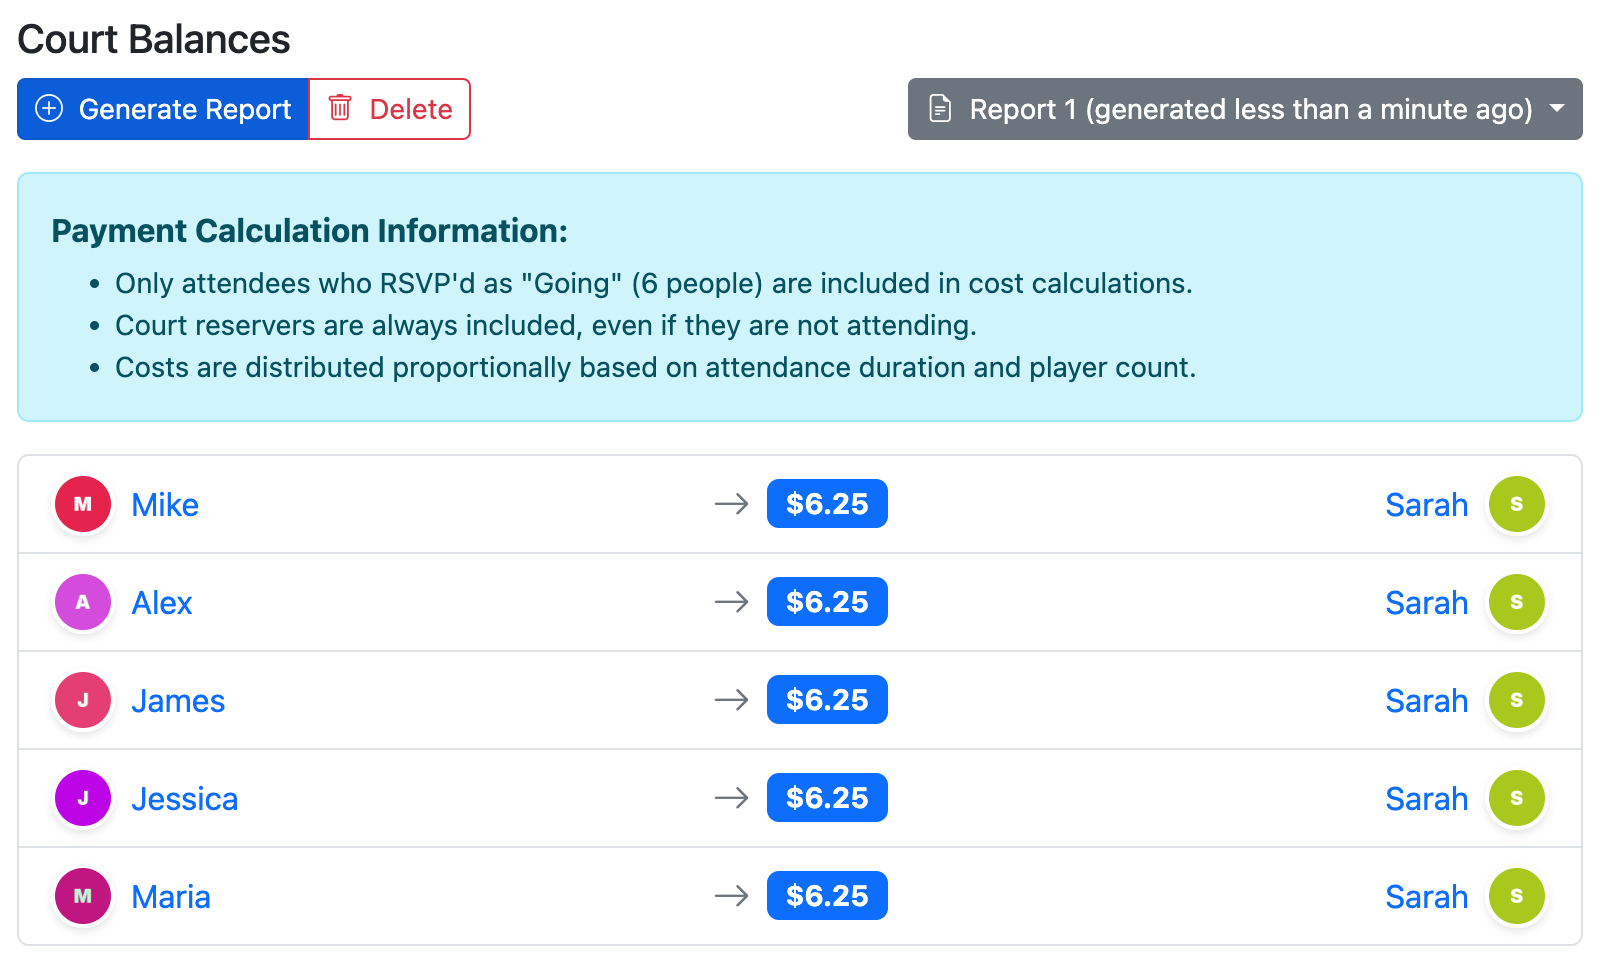The height and width of the screenshot is (966, 1602).
Task: Click Alex's purple avatar icon
Action: click(x=83, y=603)
